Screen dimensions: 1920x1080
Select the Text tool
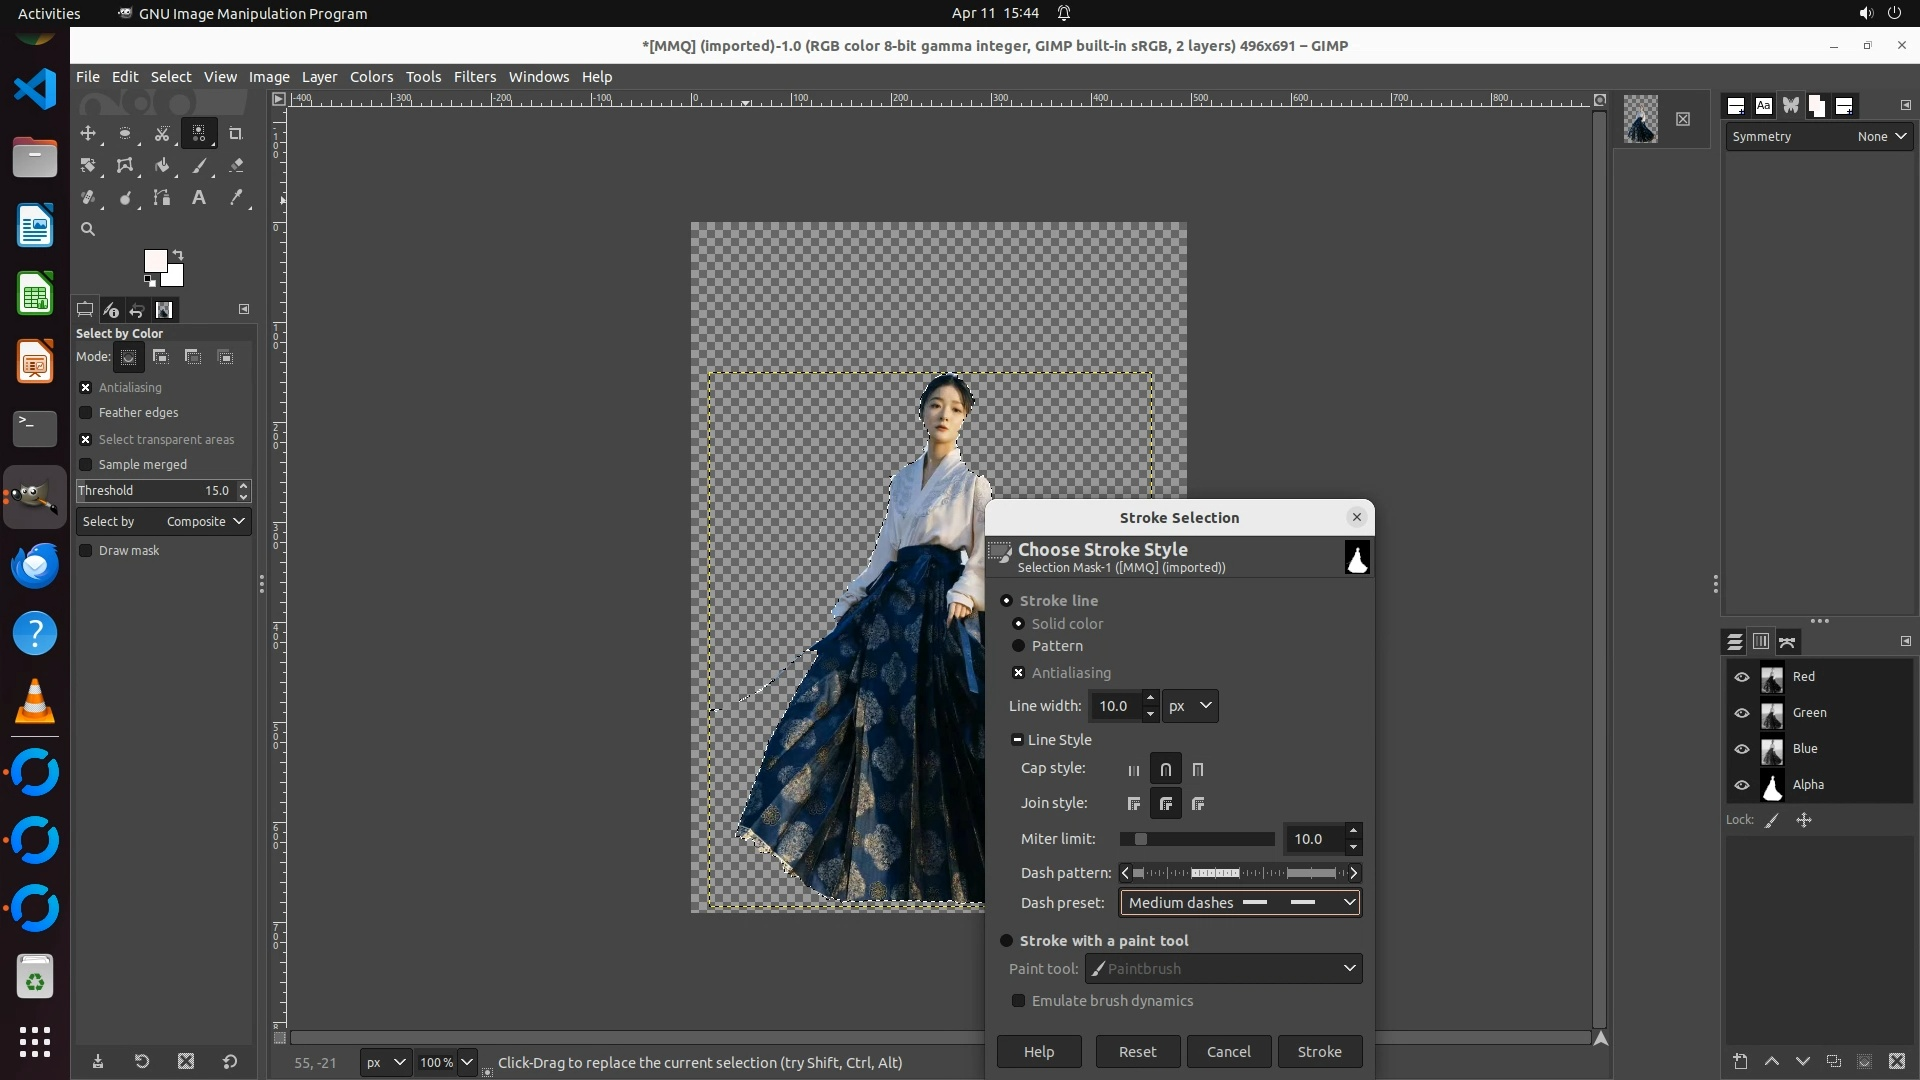[x=199, y=198]
